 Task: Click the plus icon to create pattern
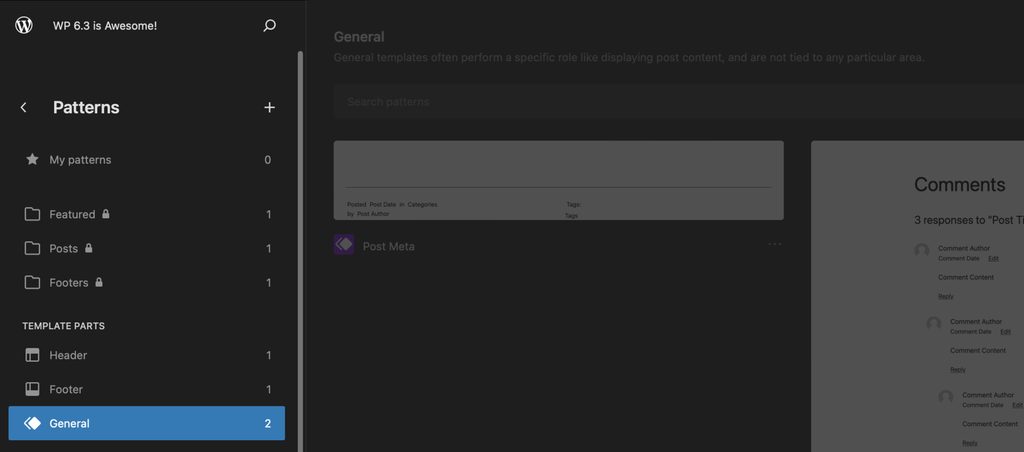pos(269,108)
